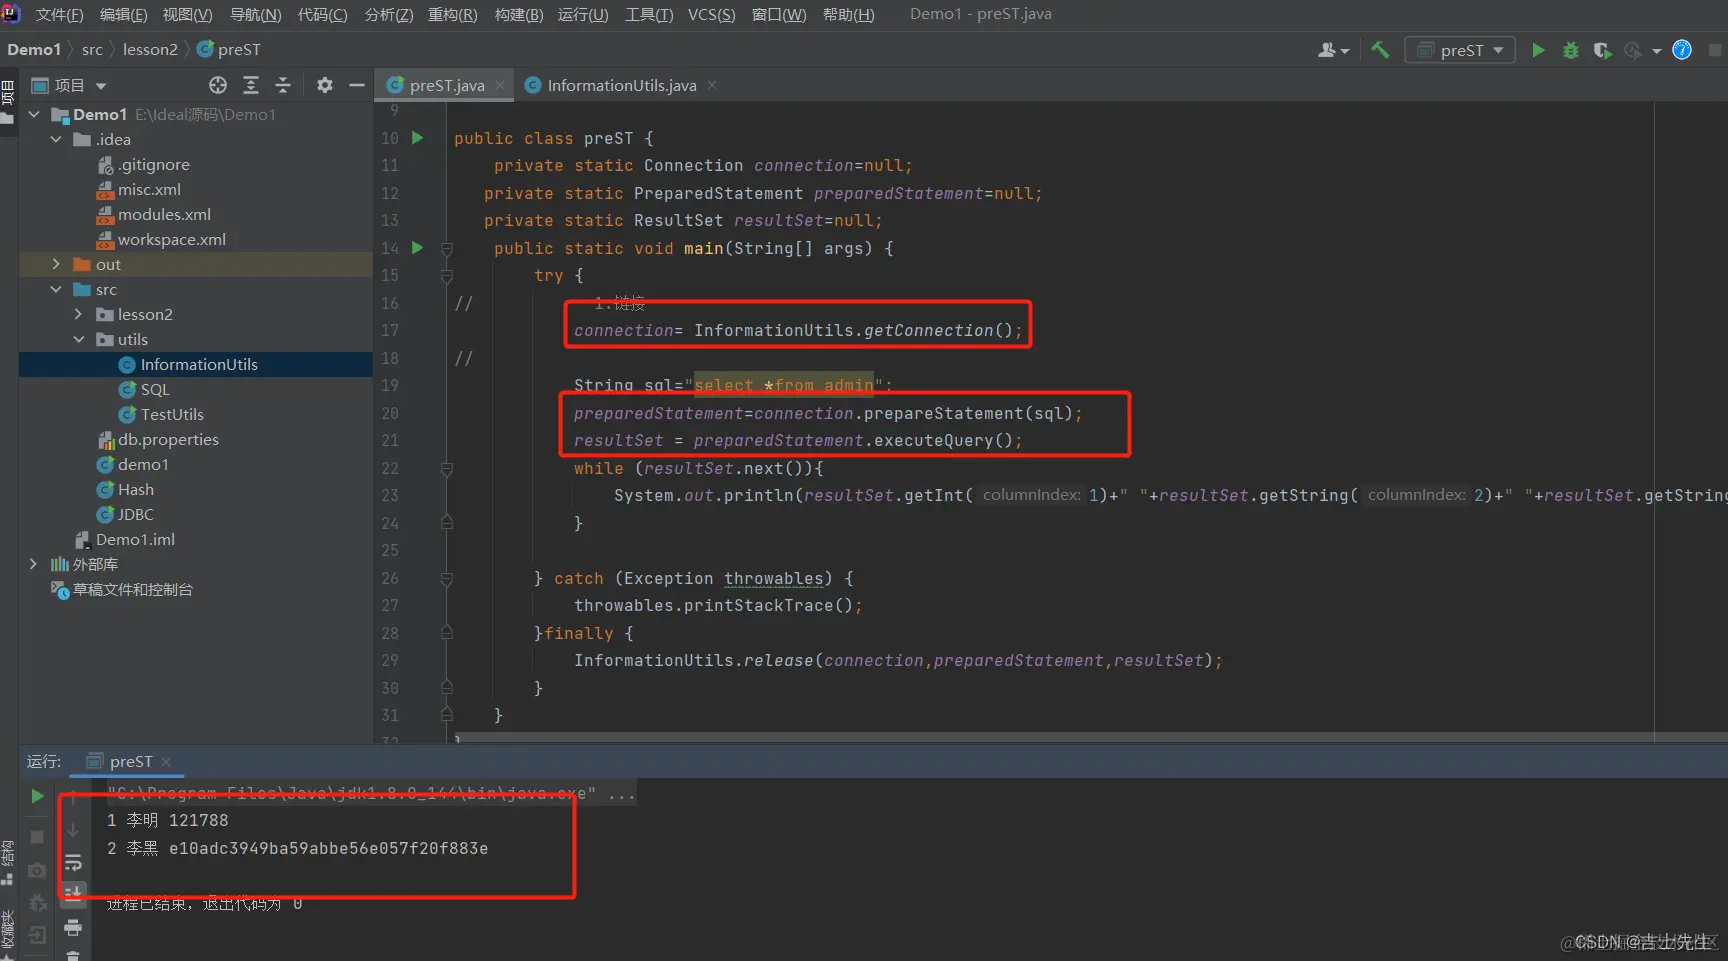The height and width of the screenshot is (961, 1728).
Task: Toggle scroll-to-end in Run console
Action: [x=73, y=892]
